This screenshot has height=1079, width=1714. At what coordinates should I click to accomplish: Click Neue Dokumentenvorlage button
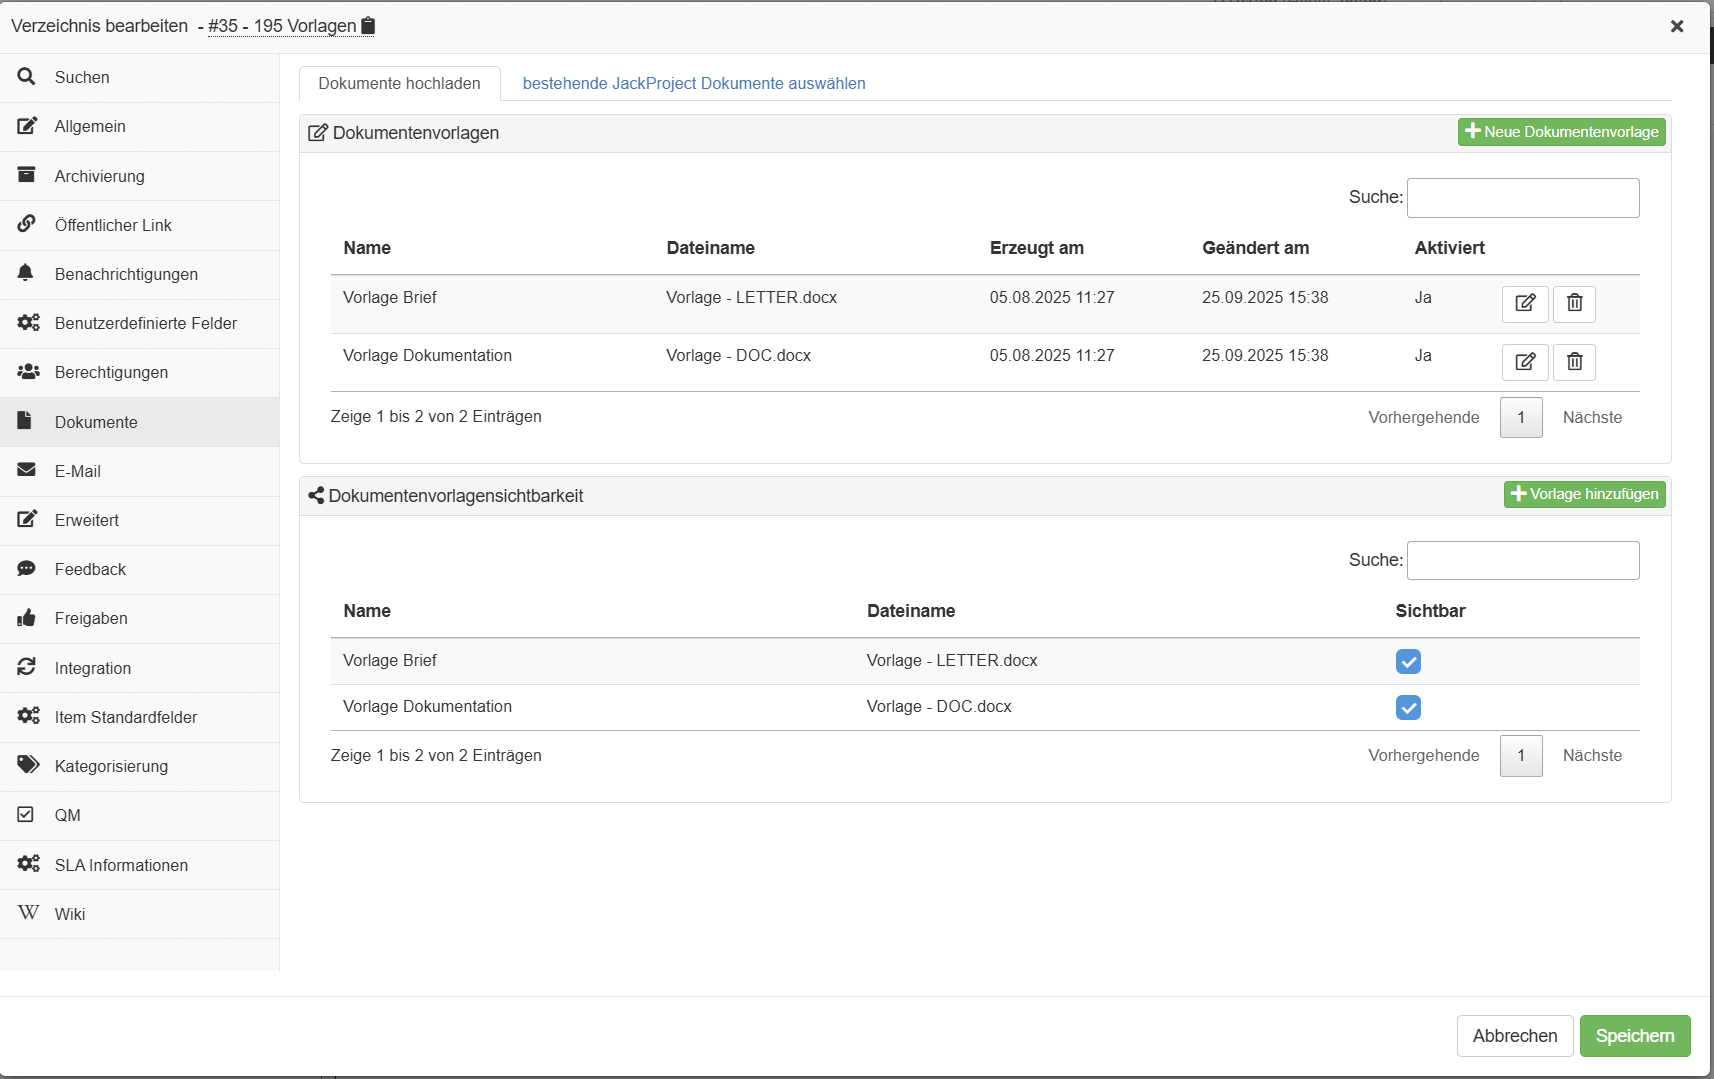pos(1561,132)
